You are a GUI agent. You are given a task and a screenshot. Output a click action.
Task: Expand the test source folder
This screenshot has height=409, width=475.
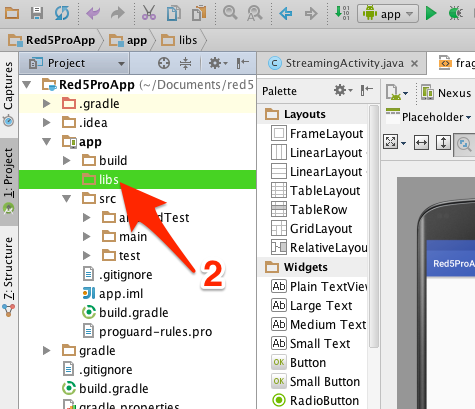pyautogui.click(x=87, y=256)
